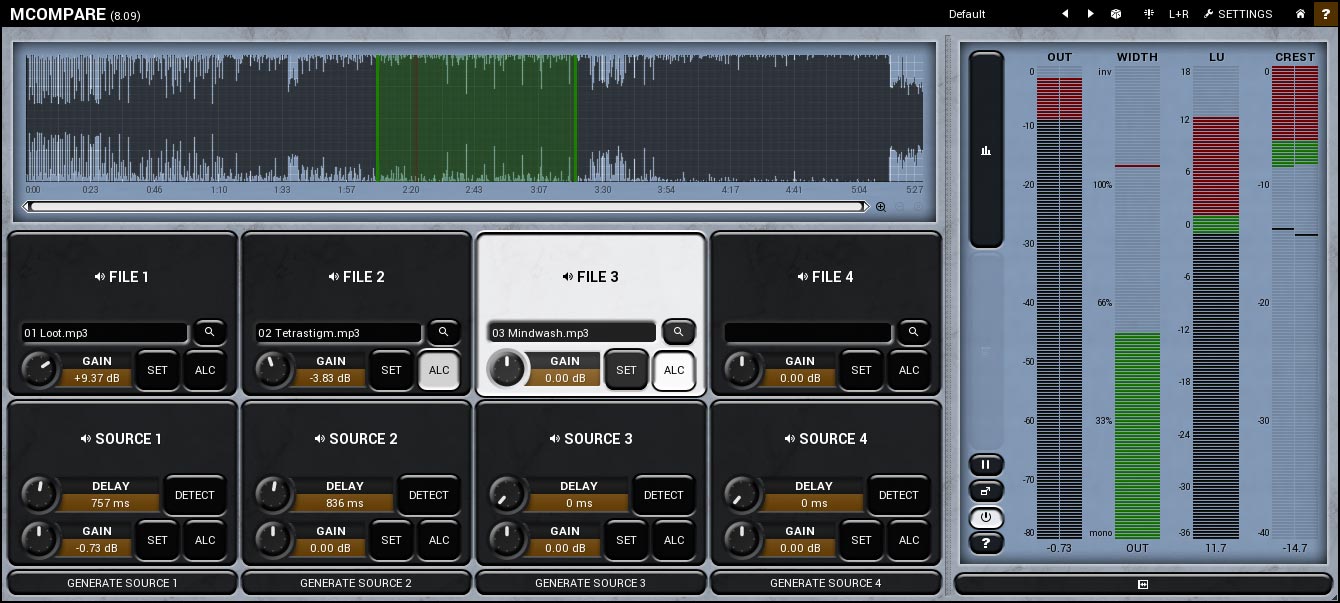1340x603 pixels.
Task: Collapse the meters panel with bottom bar
Action: 1143,584
